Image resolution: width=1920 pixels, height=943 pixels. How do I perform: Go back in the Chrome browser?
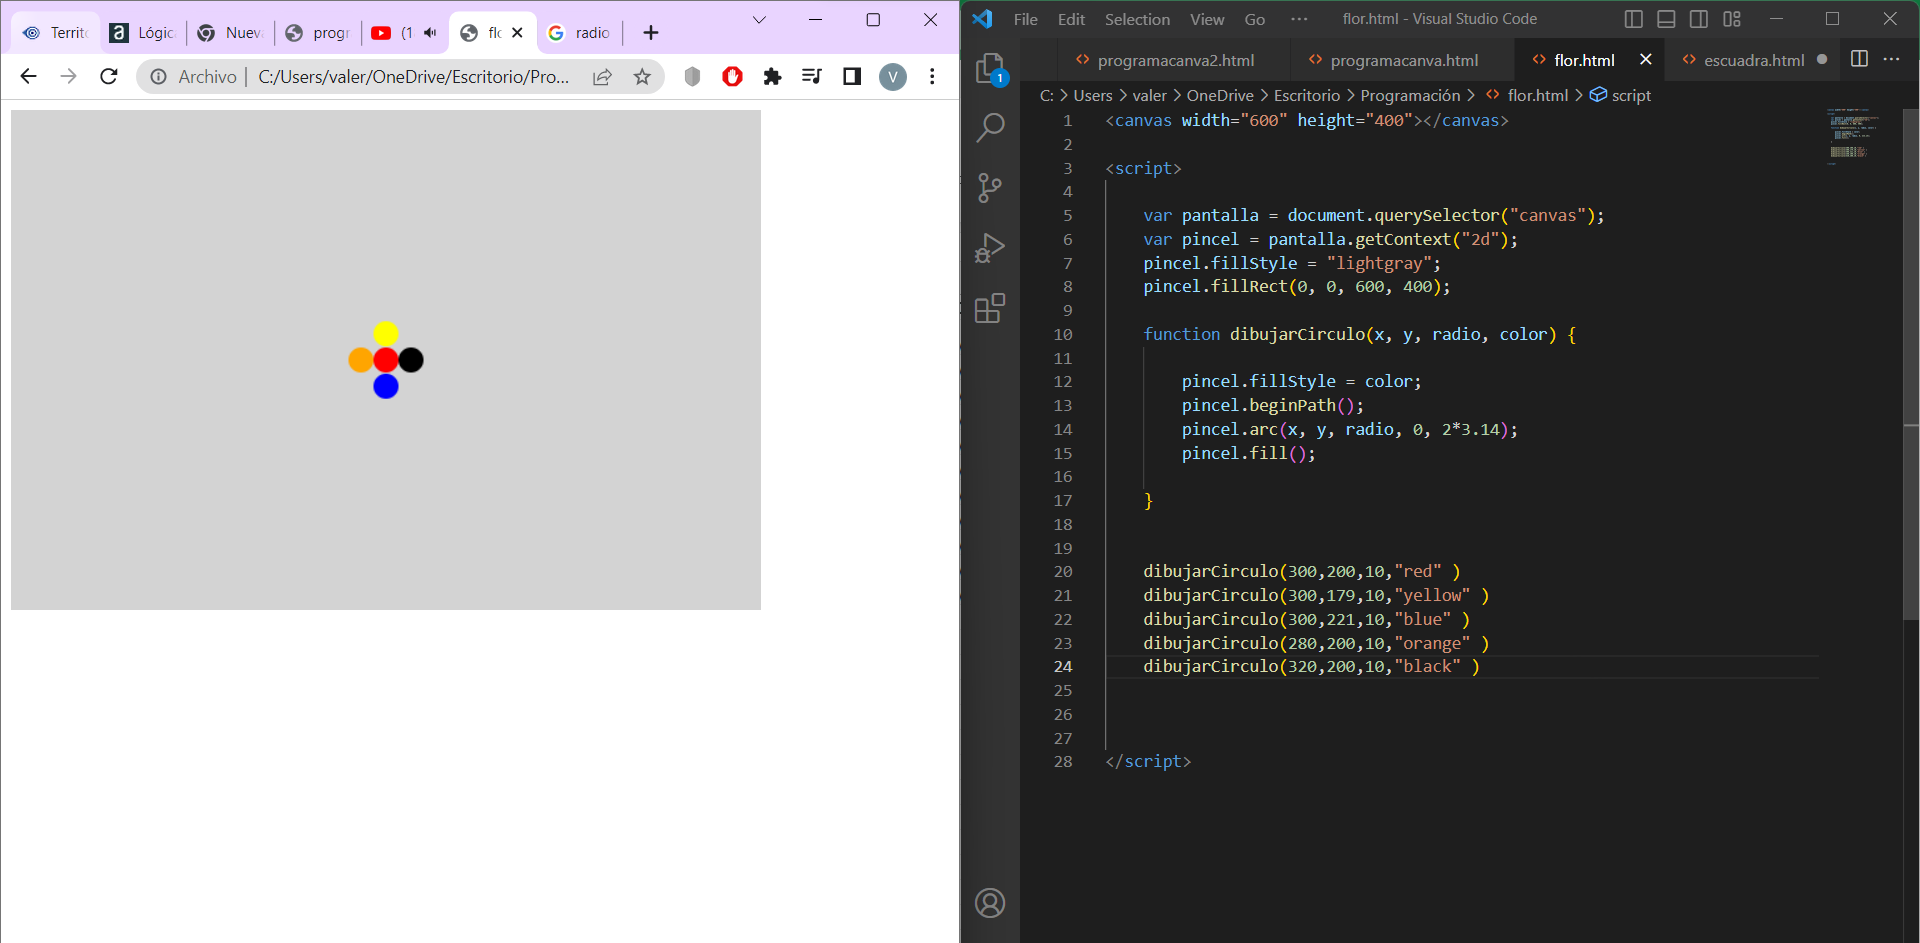[x=28, y=76]
